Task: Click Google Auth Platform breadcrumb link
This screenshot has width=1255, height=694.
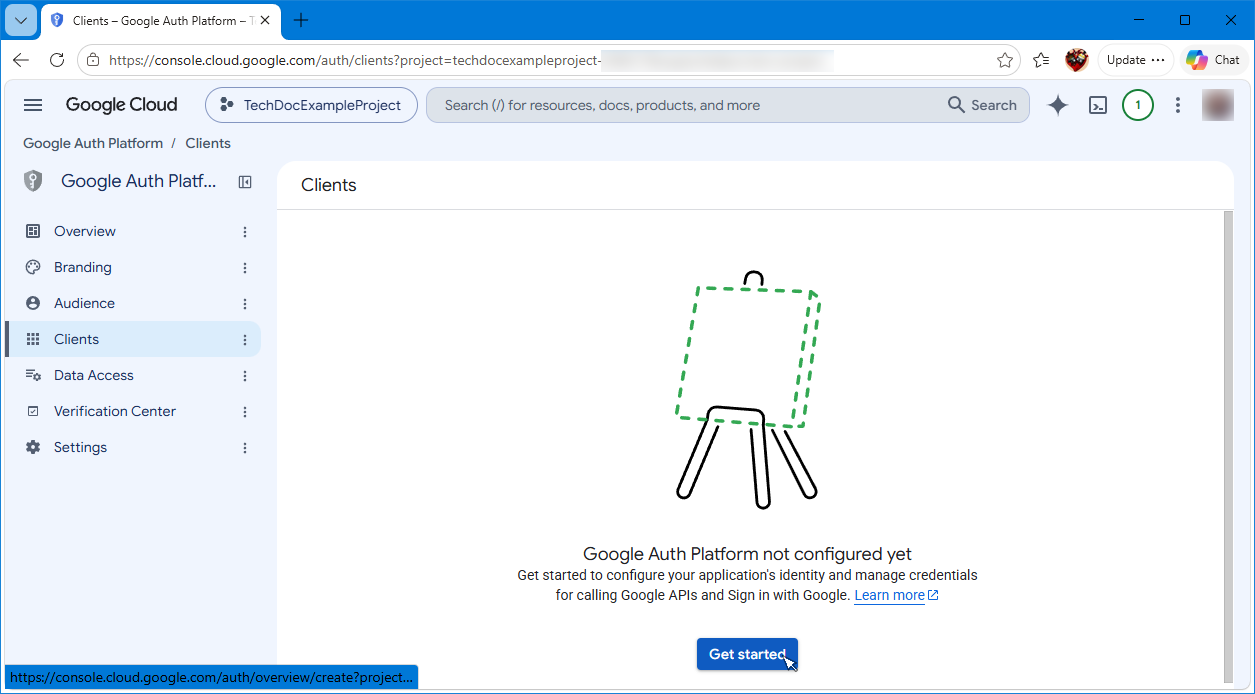Action: tap(93, 143)
